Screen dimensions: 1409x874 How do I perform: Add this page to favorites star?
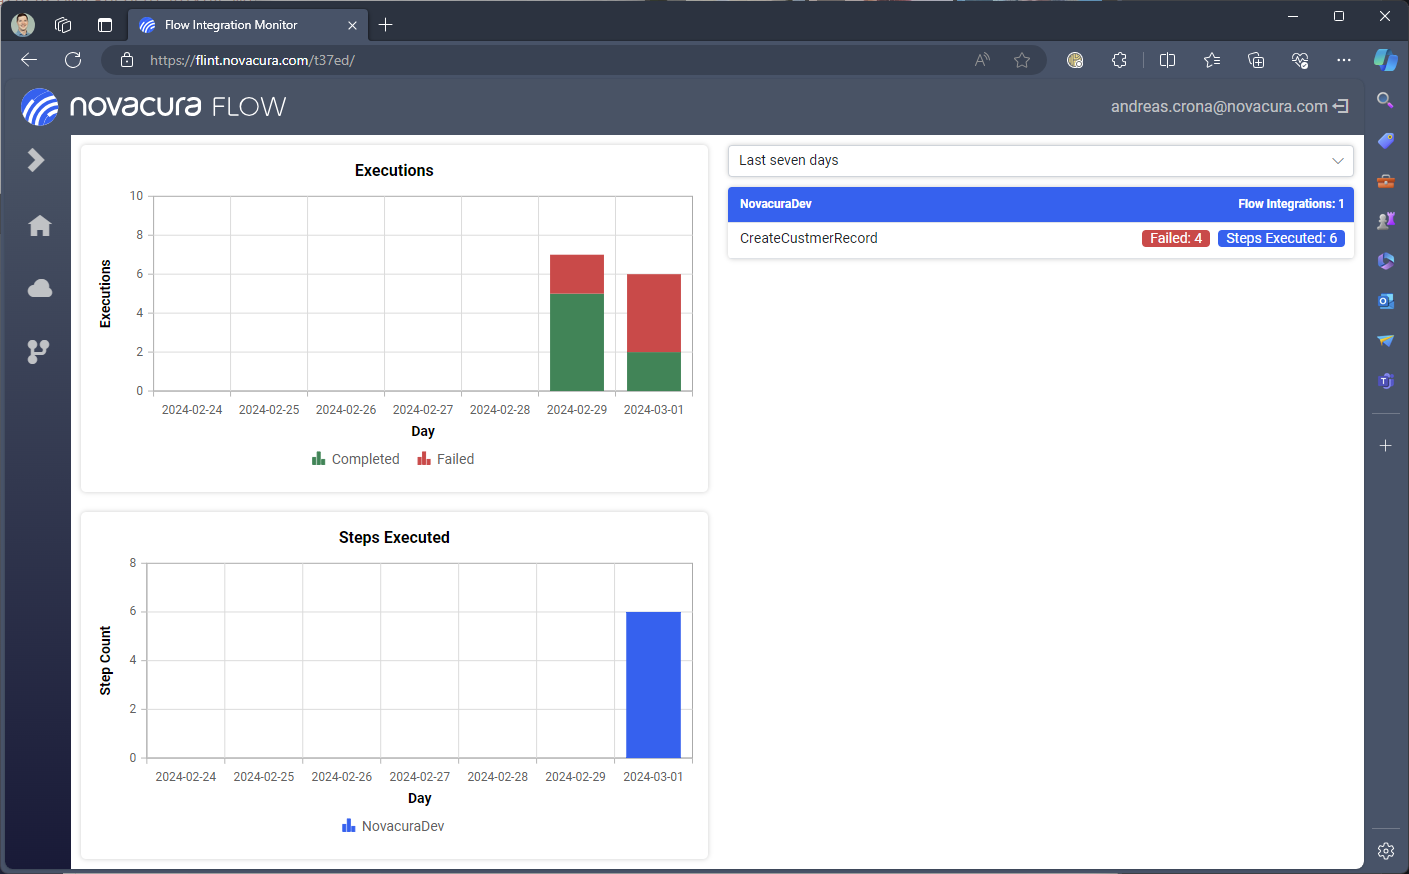pyautogui.click(x=1021, y=60)
